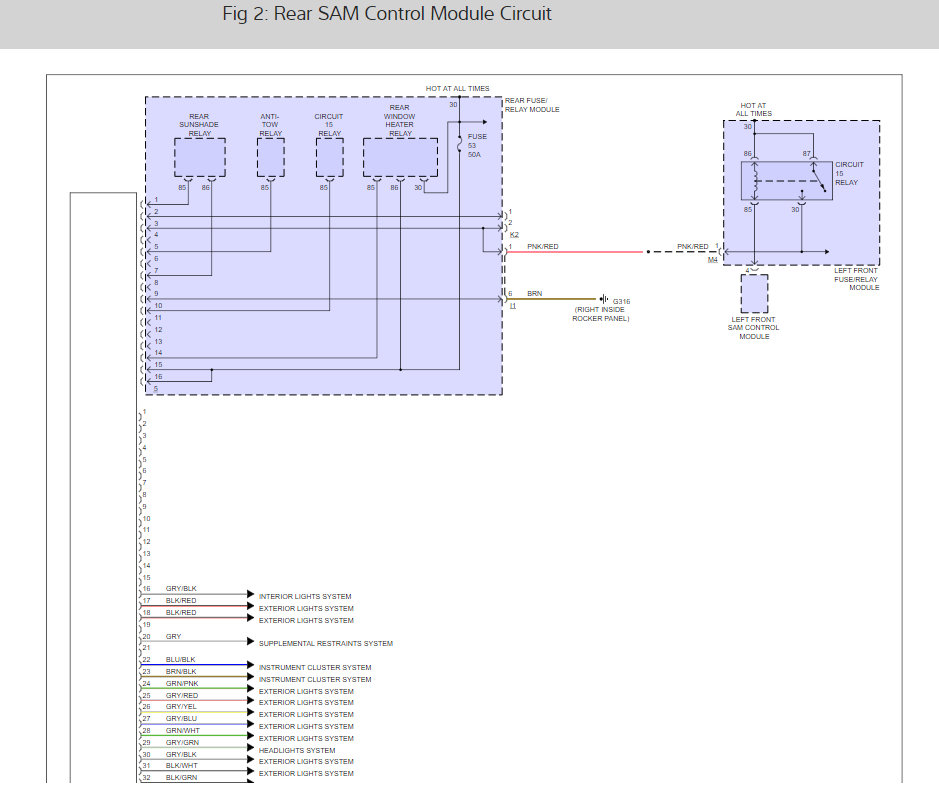939x802 pixels.
Task: Select the brown BRN ground wire
Action: tap(552, 299)
